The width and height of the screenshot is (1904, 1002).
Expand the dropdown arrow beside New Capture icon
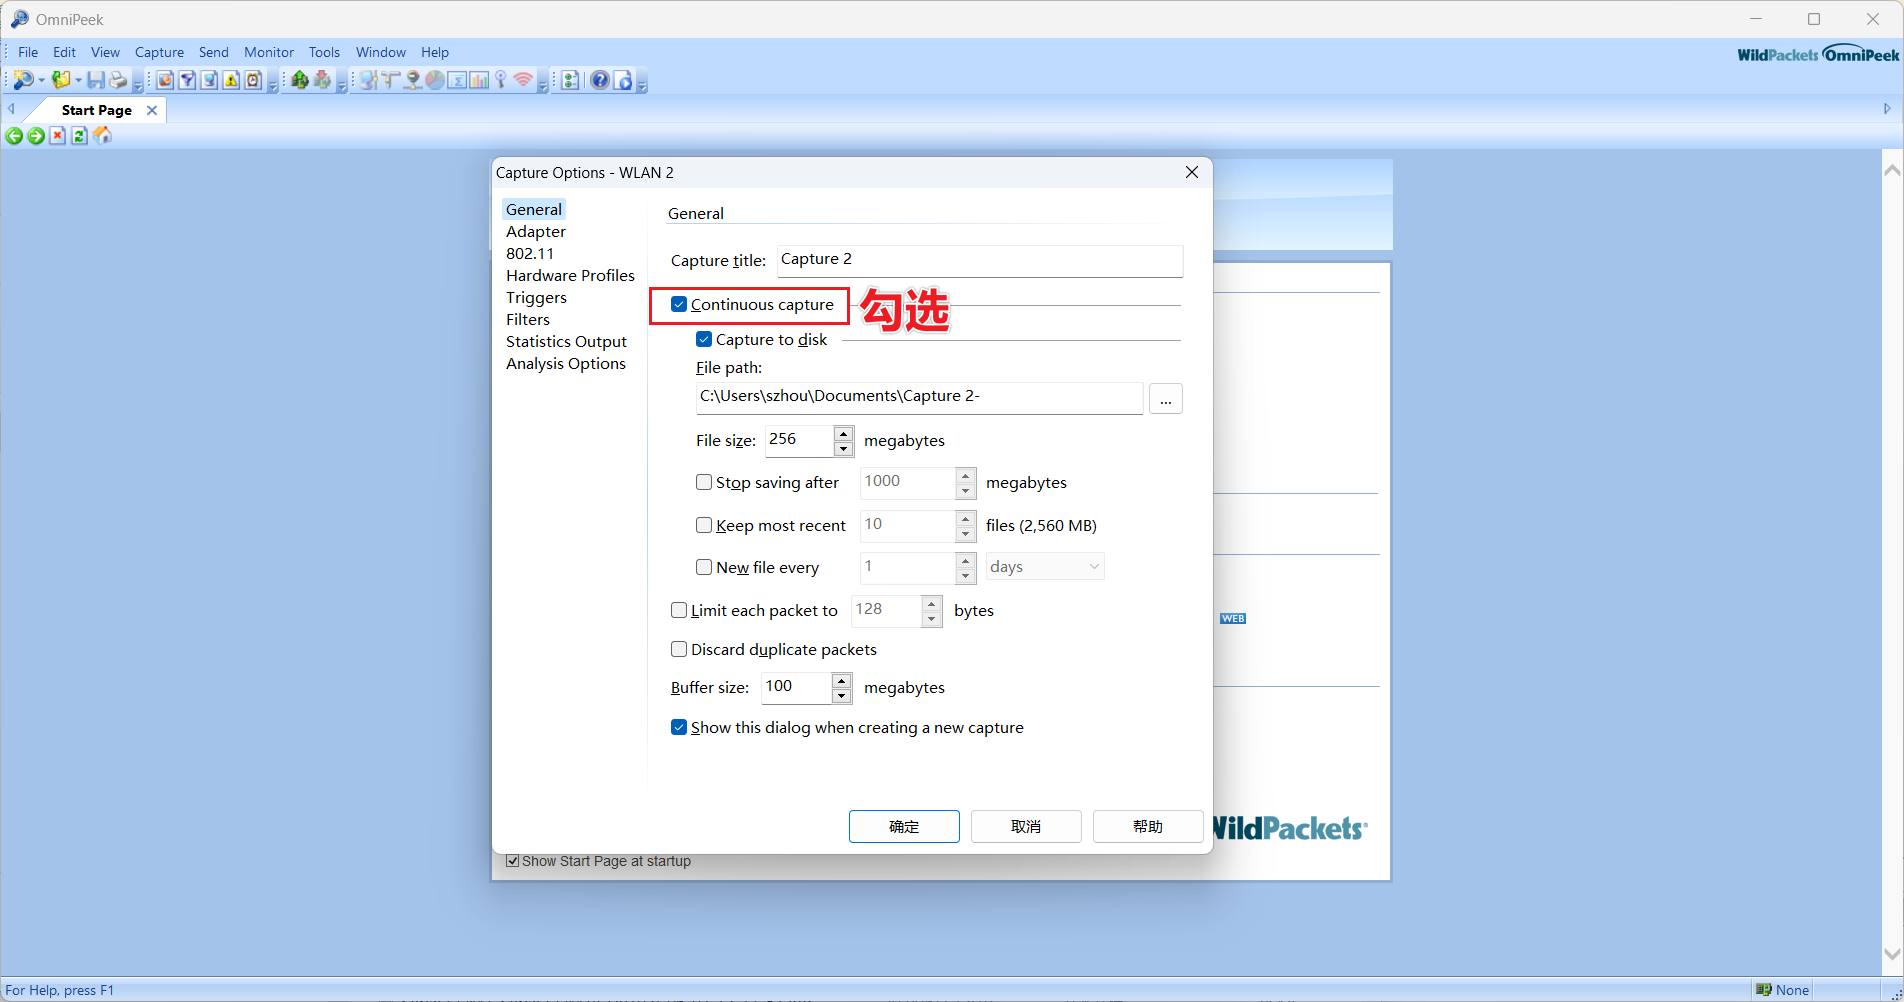tap(41, 81)
